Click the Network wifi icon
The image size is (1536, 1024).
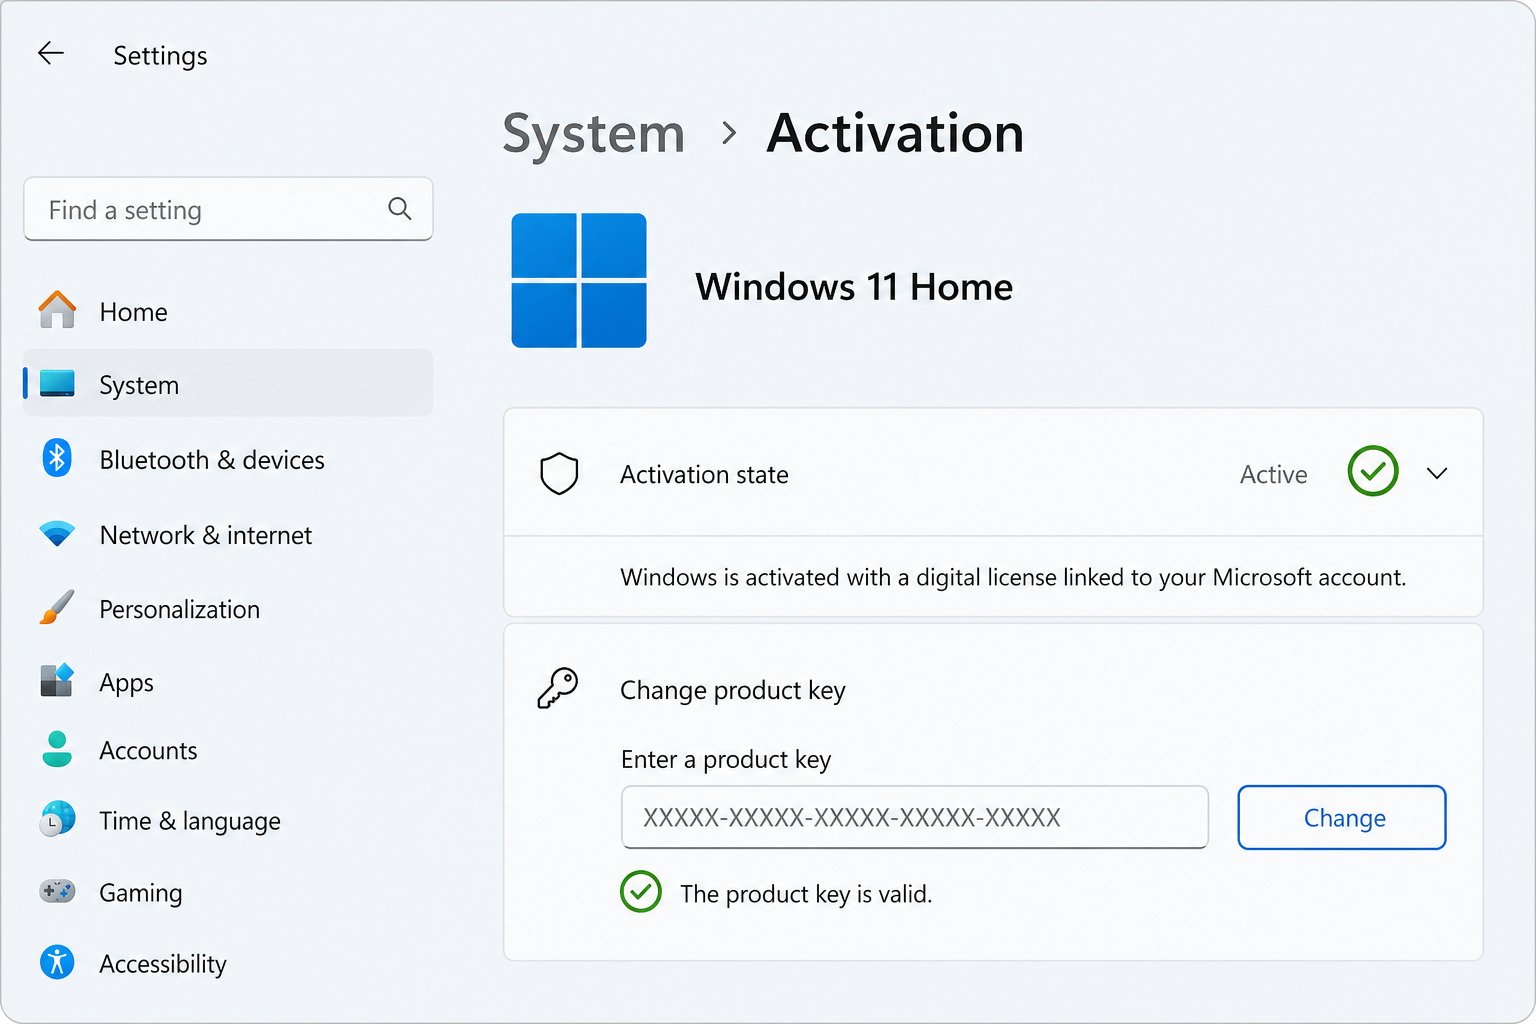[57, 533]
